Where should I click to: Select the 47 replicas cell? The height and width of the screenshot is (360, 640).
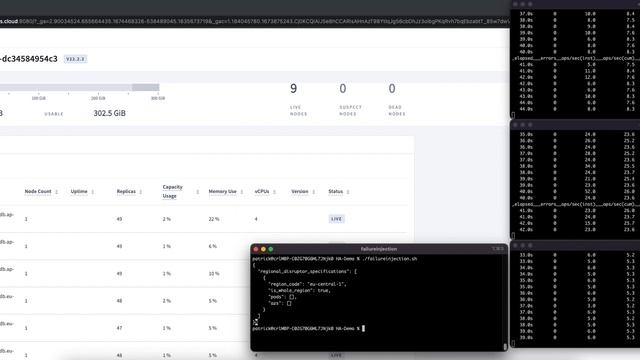coord(119,328)
